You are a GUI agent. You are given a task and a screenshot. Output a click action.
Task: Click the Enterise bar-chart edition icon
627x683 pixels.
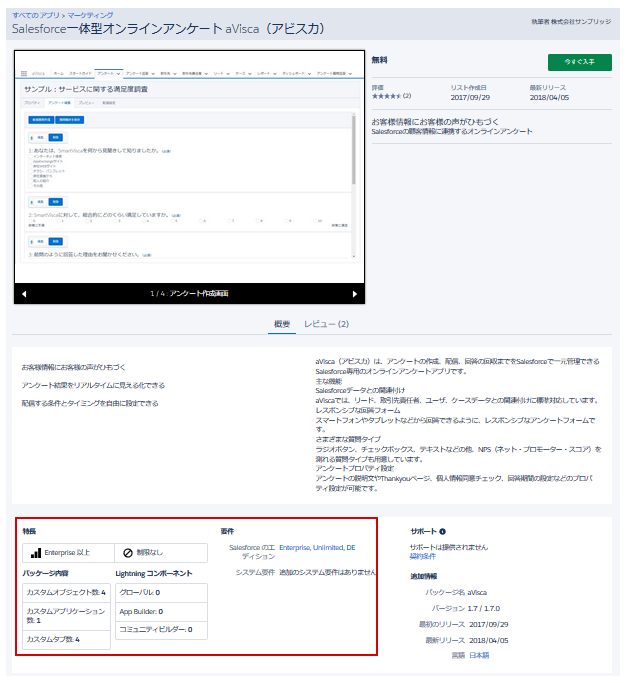click(x=36, y=552)
